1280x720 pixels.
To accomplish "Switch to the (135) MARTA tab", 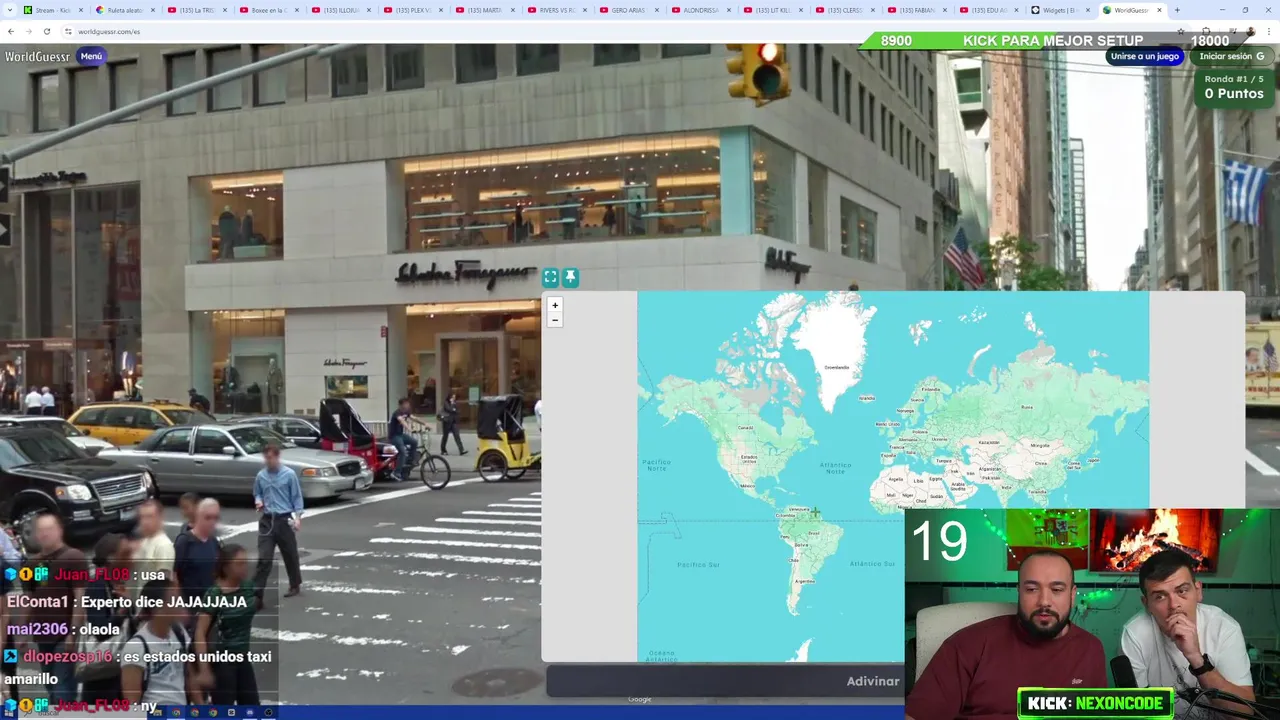I will (x=484, y=10).
